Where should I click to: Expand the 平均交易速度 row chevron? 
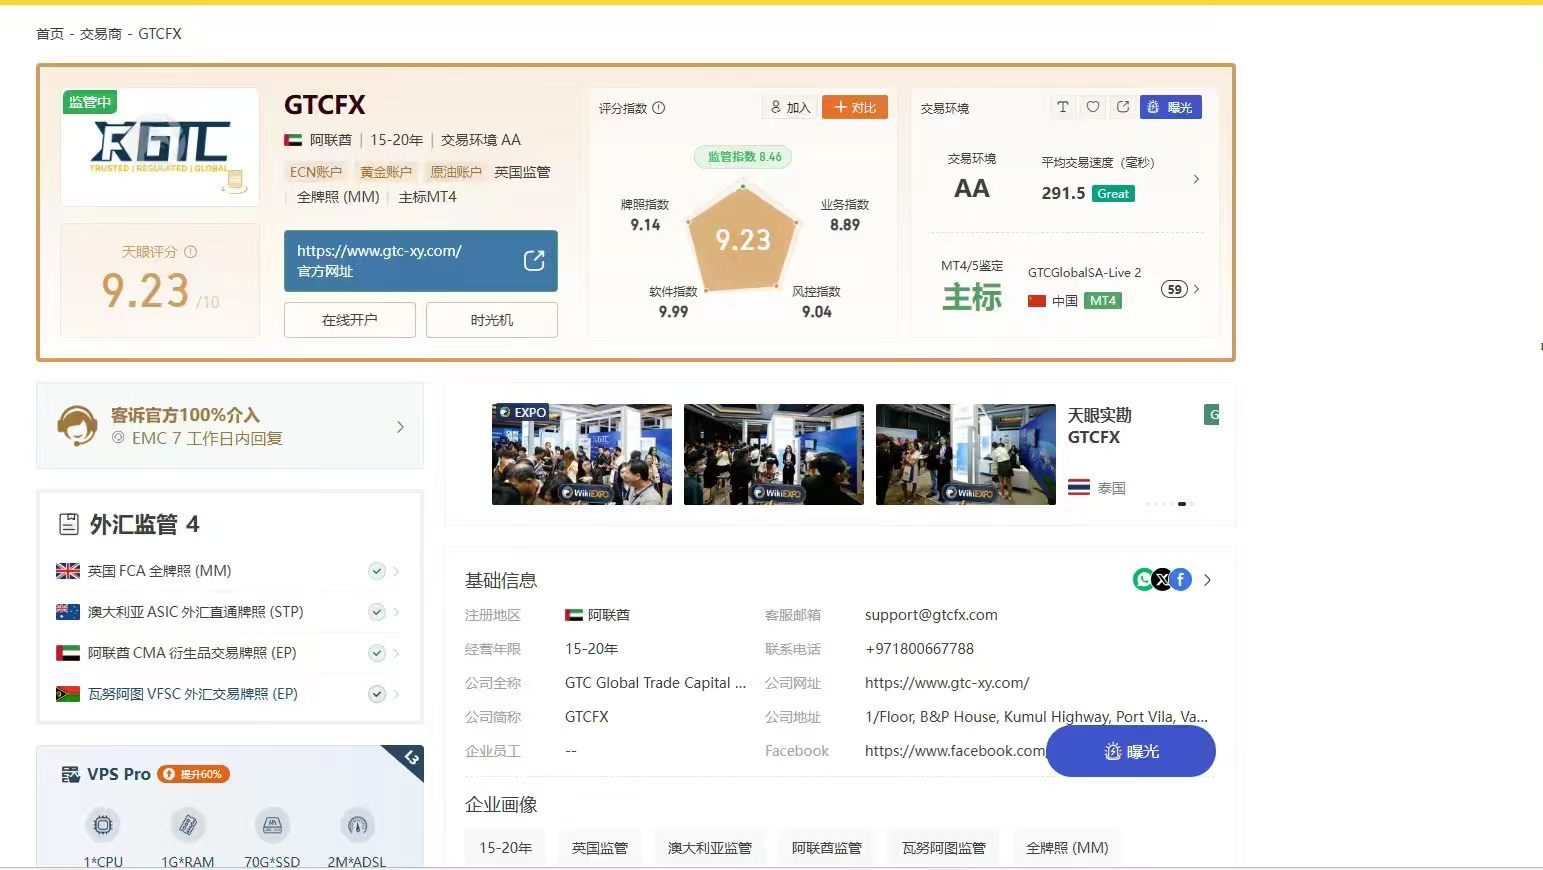tap(1196, 179)
